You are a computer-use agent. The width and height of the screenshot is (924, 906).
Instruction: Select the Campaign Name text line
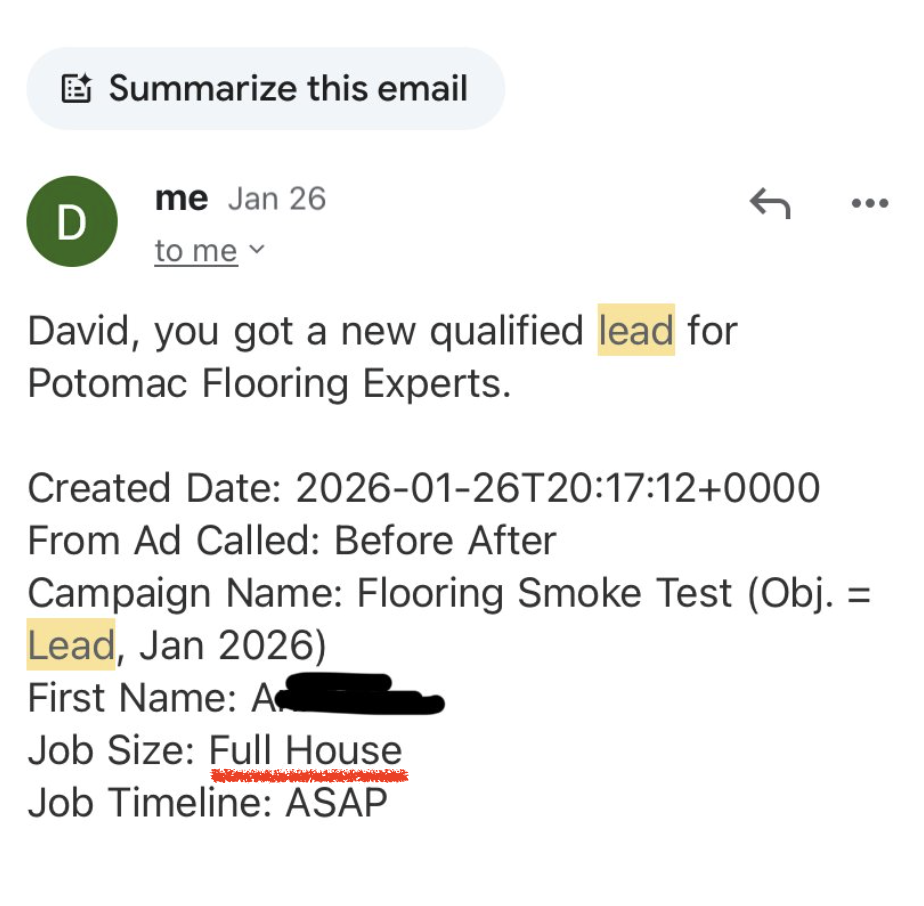point(400,592)
